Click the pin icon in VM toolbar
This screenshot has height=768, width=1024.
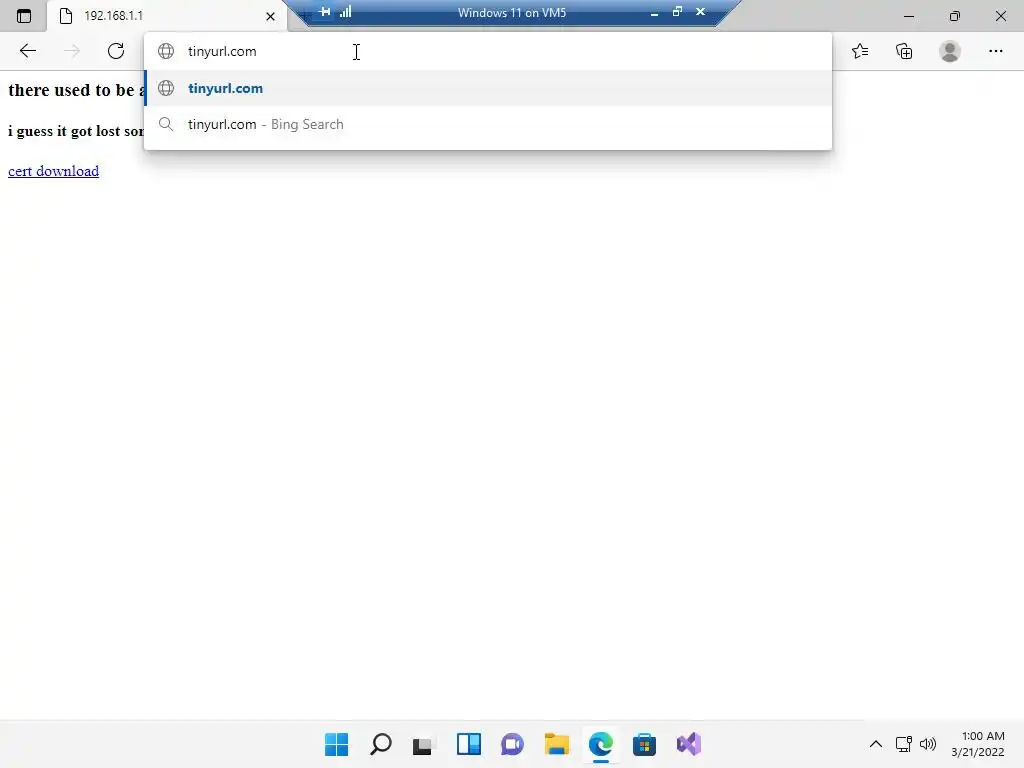[325, 12]
